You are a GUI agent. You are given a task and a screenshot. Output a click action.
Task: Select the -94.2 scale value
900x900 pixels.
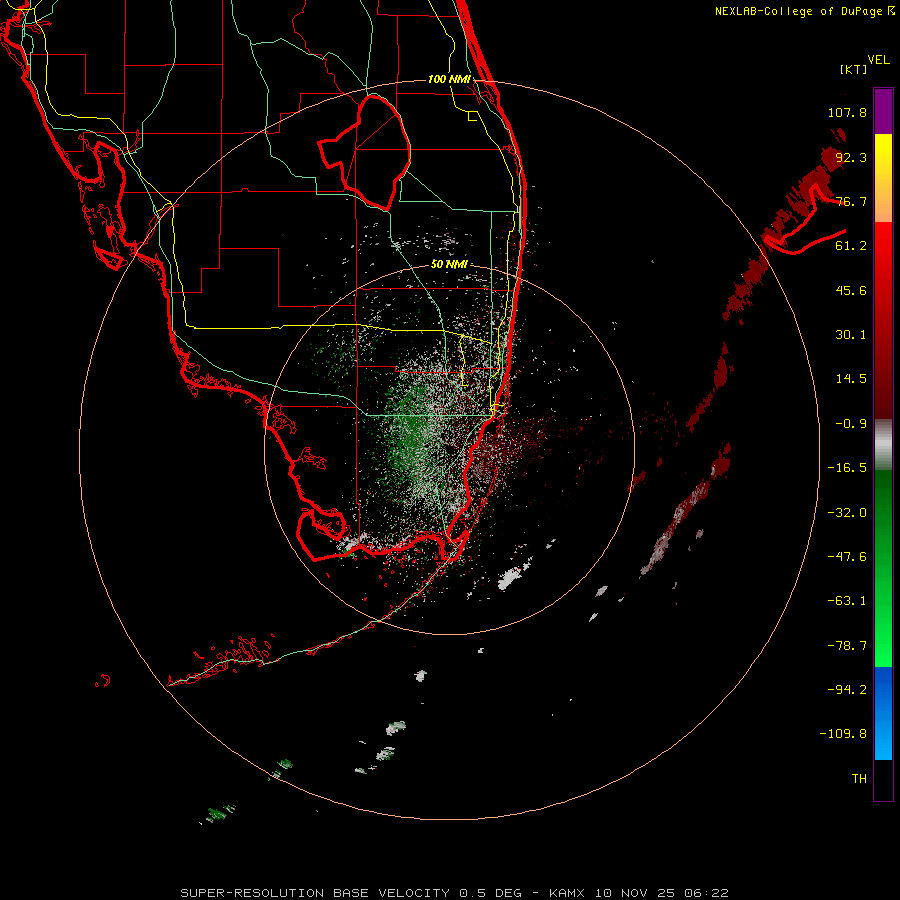point(847,689)
